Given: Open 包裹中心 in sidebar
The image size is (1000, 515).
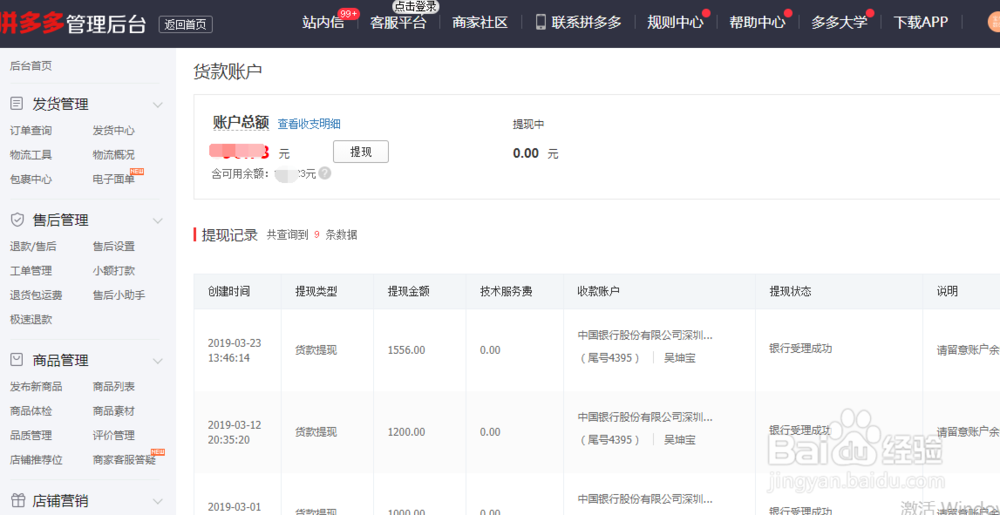Looking at the screenshot, I should click(31, 179).
